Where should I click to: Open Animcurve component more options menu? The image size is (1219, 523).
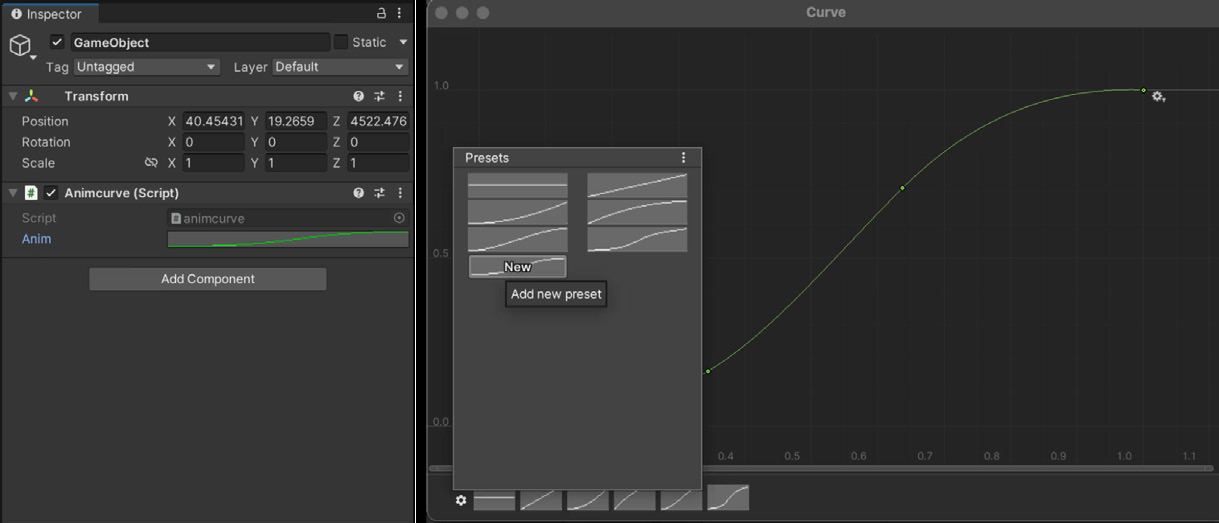click(401, 193)
